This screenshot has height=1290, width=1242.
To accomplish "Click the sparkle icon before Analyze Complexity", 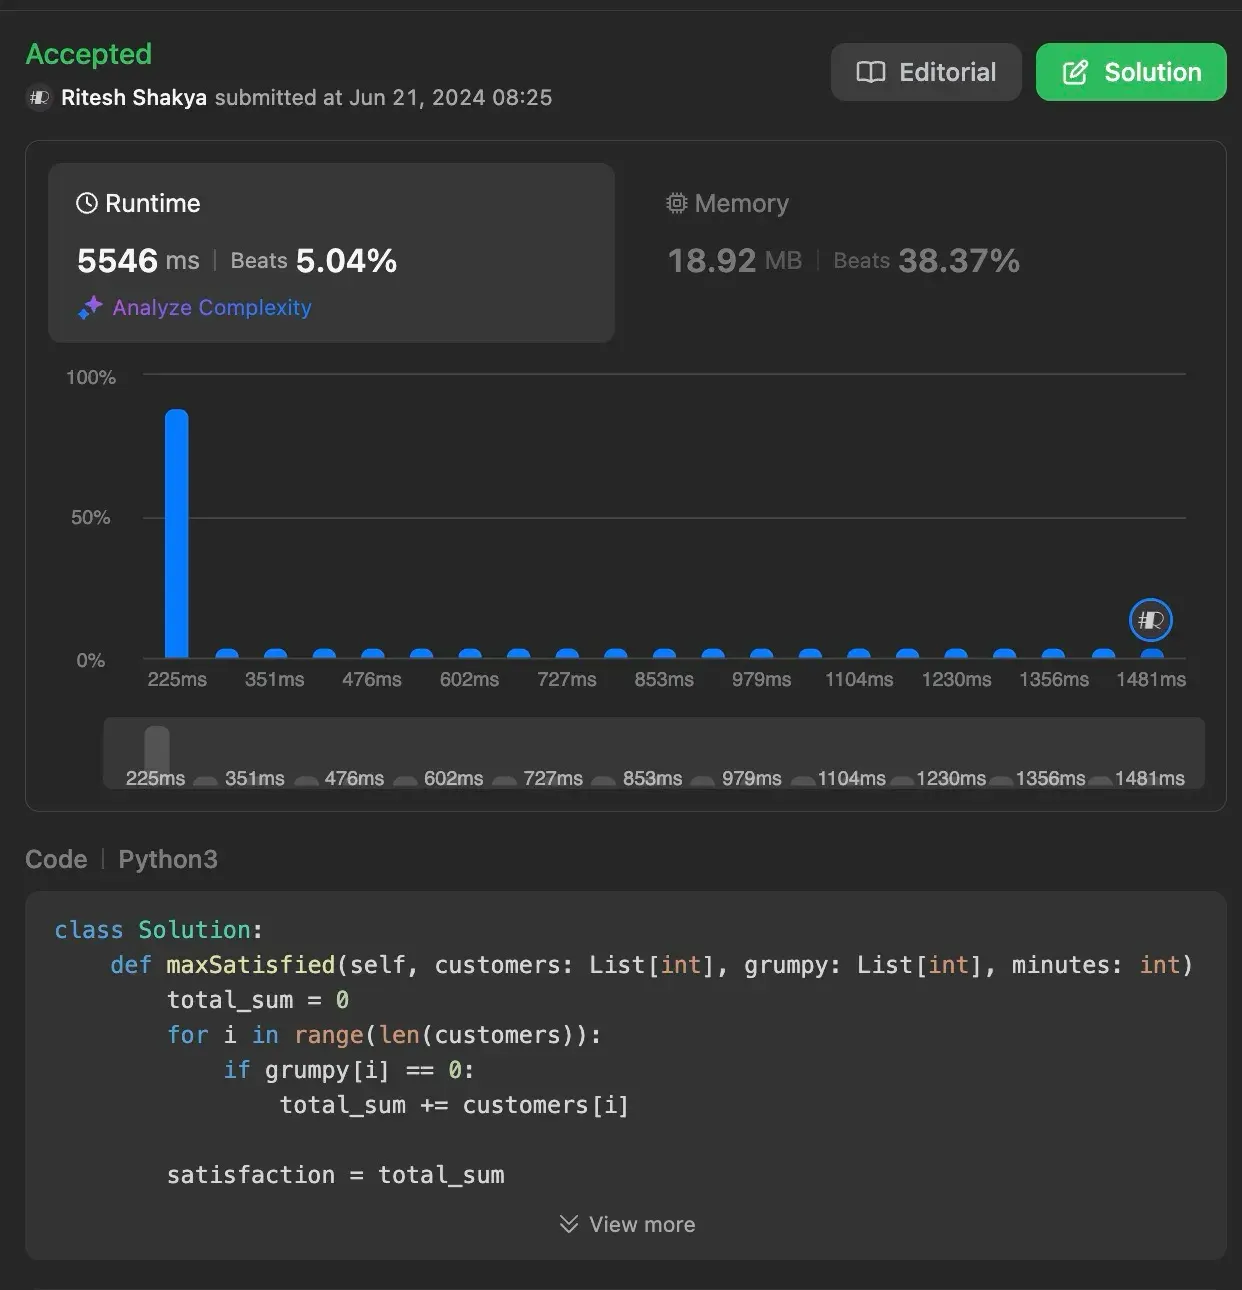I will 91,308.
